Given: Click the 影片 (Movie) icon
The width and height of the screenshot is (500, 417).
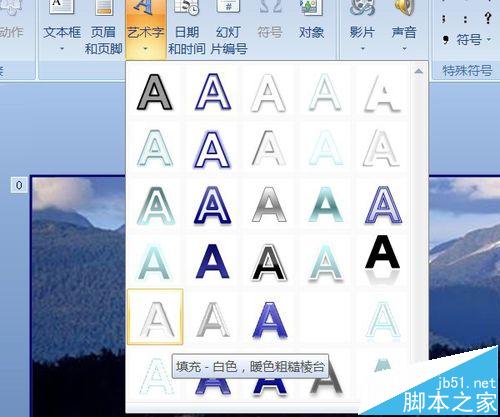Looking at the screenshot, I should coord(362,7).
